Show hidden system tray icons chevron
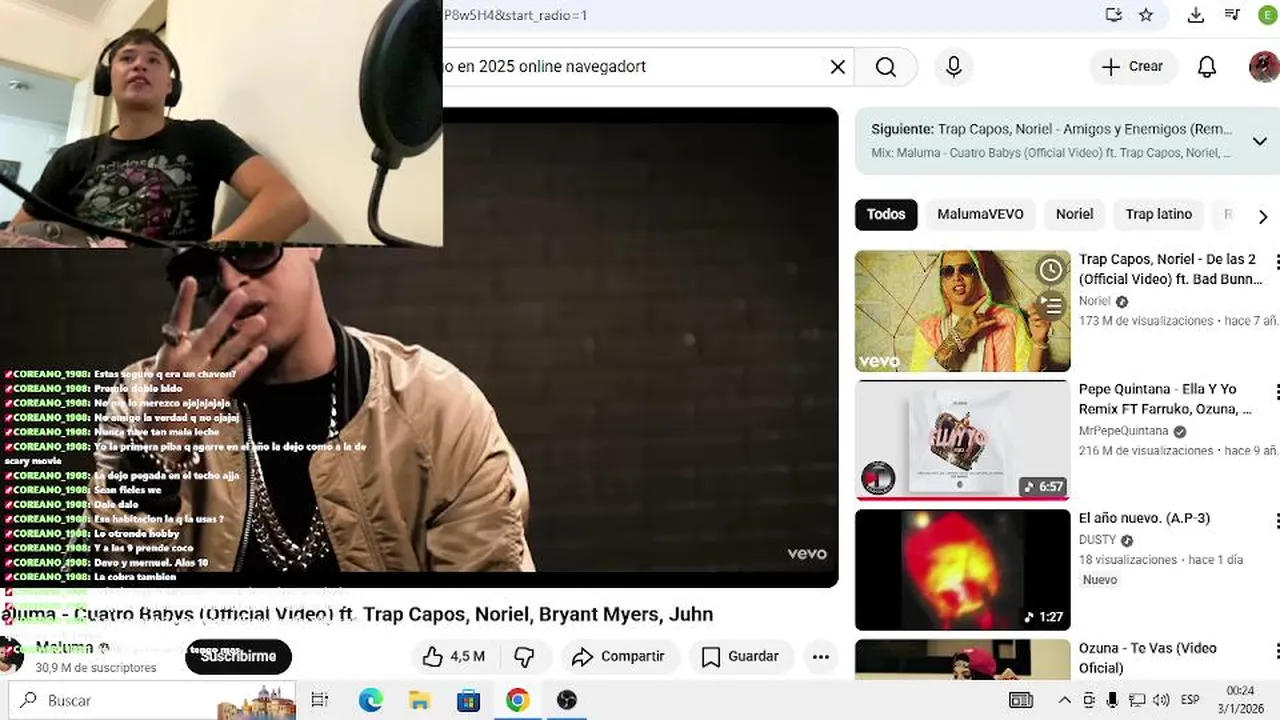 point(1064,700)
